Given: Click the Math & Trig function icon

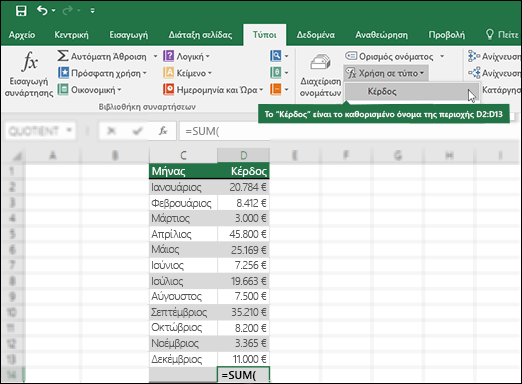Looking at the screenshot, I should pyautogui.click(x=276, y=73).
